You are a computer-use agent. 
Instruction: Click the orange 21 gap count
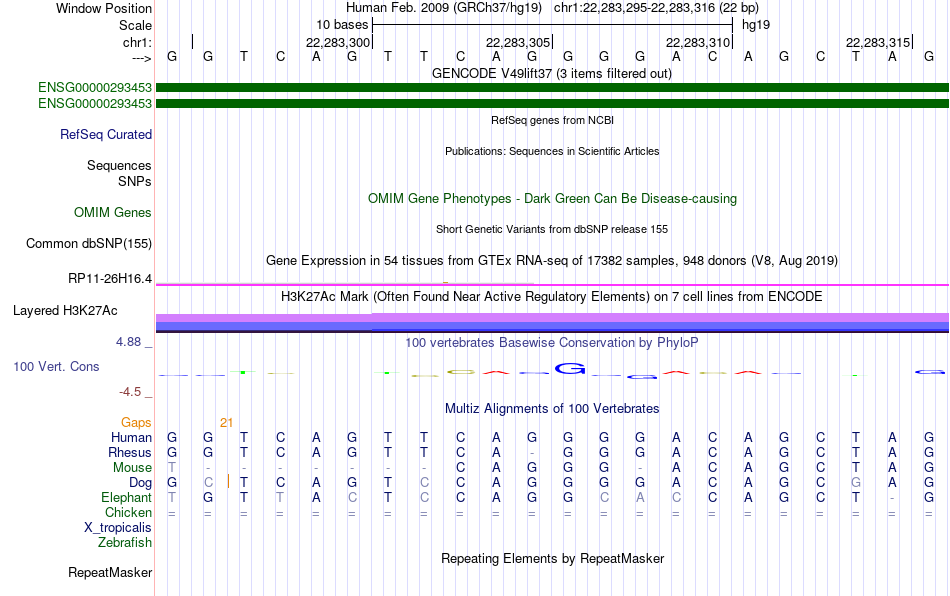227,423
